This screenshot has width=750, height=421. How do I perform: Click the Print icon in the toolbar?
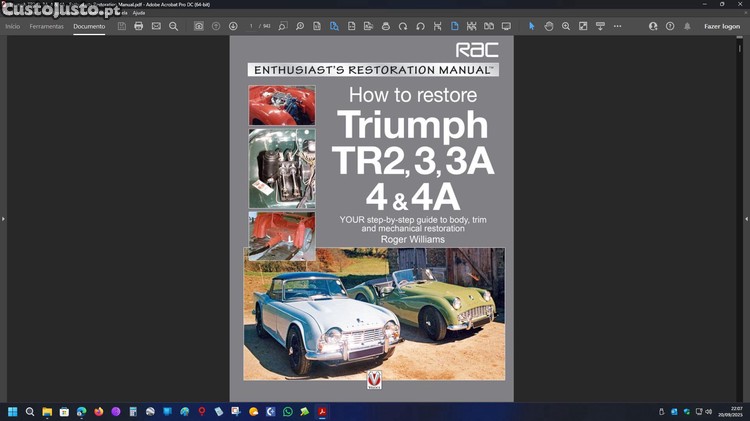pos(139,26)
